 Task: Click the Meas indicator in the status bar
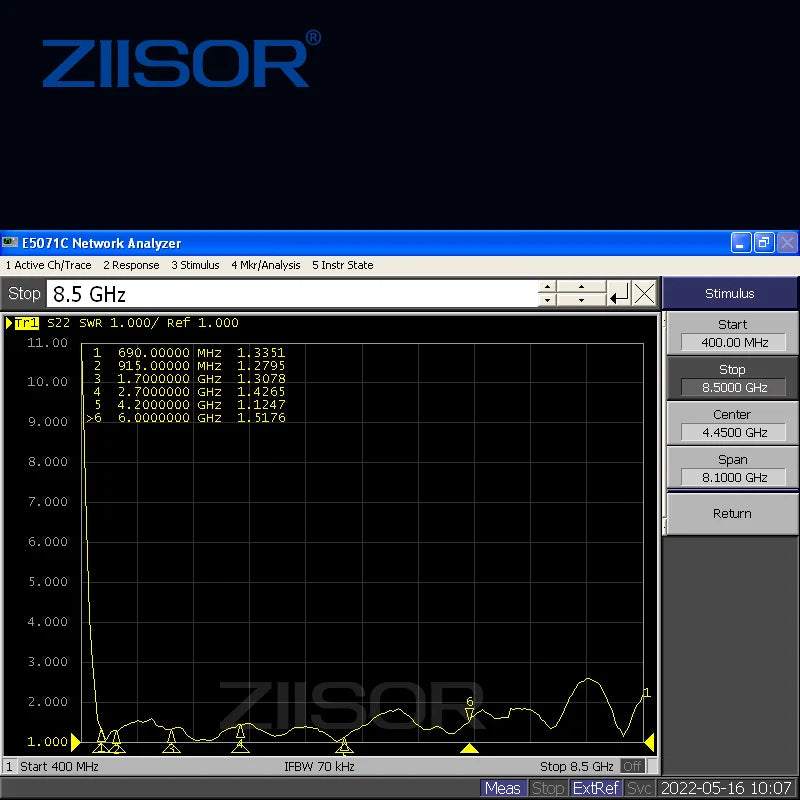tap(503, 788)
